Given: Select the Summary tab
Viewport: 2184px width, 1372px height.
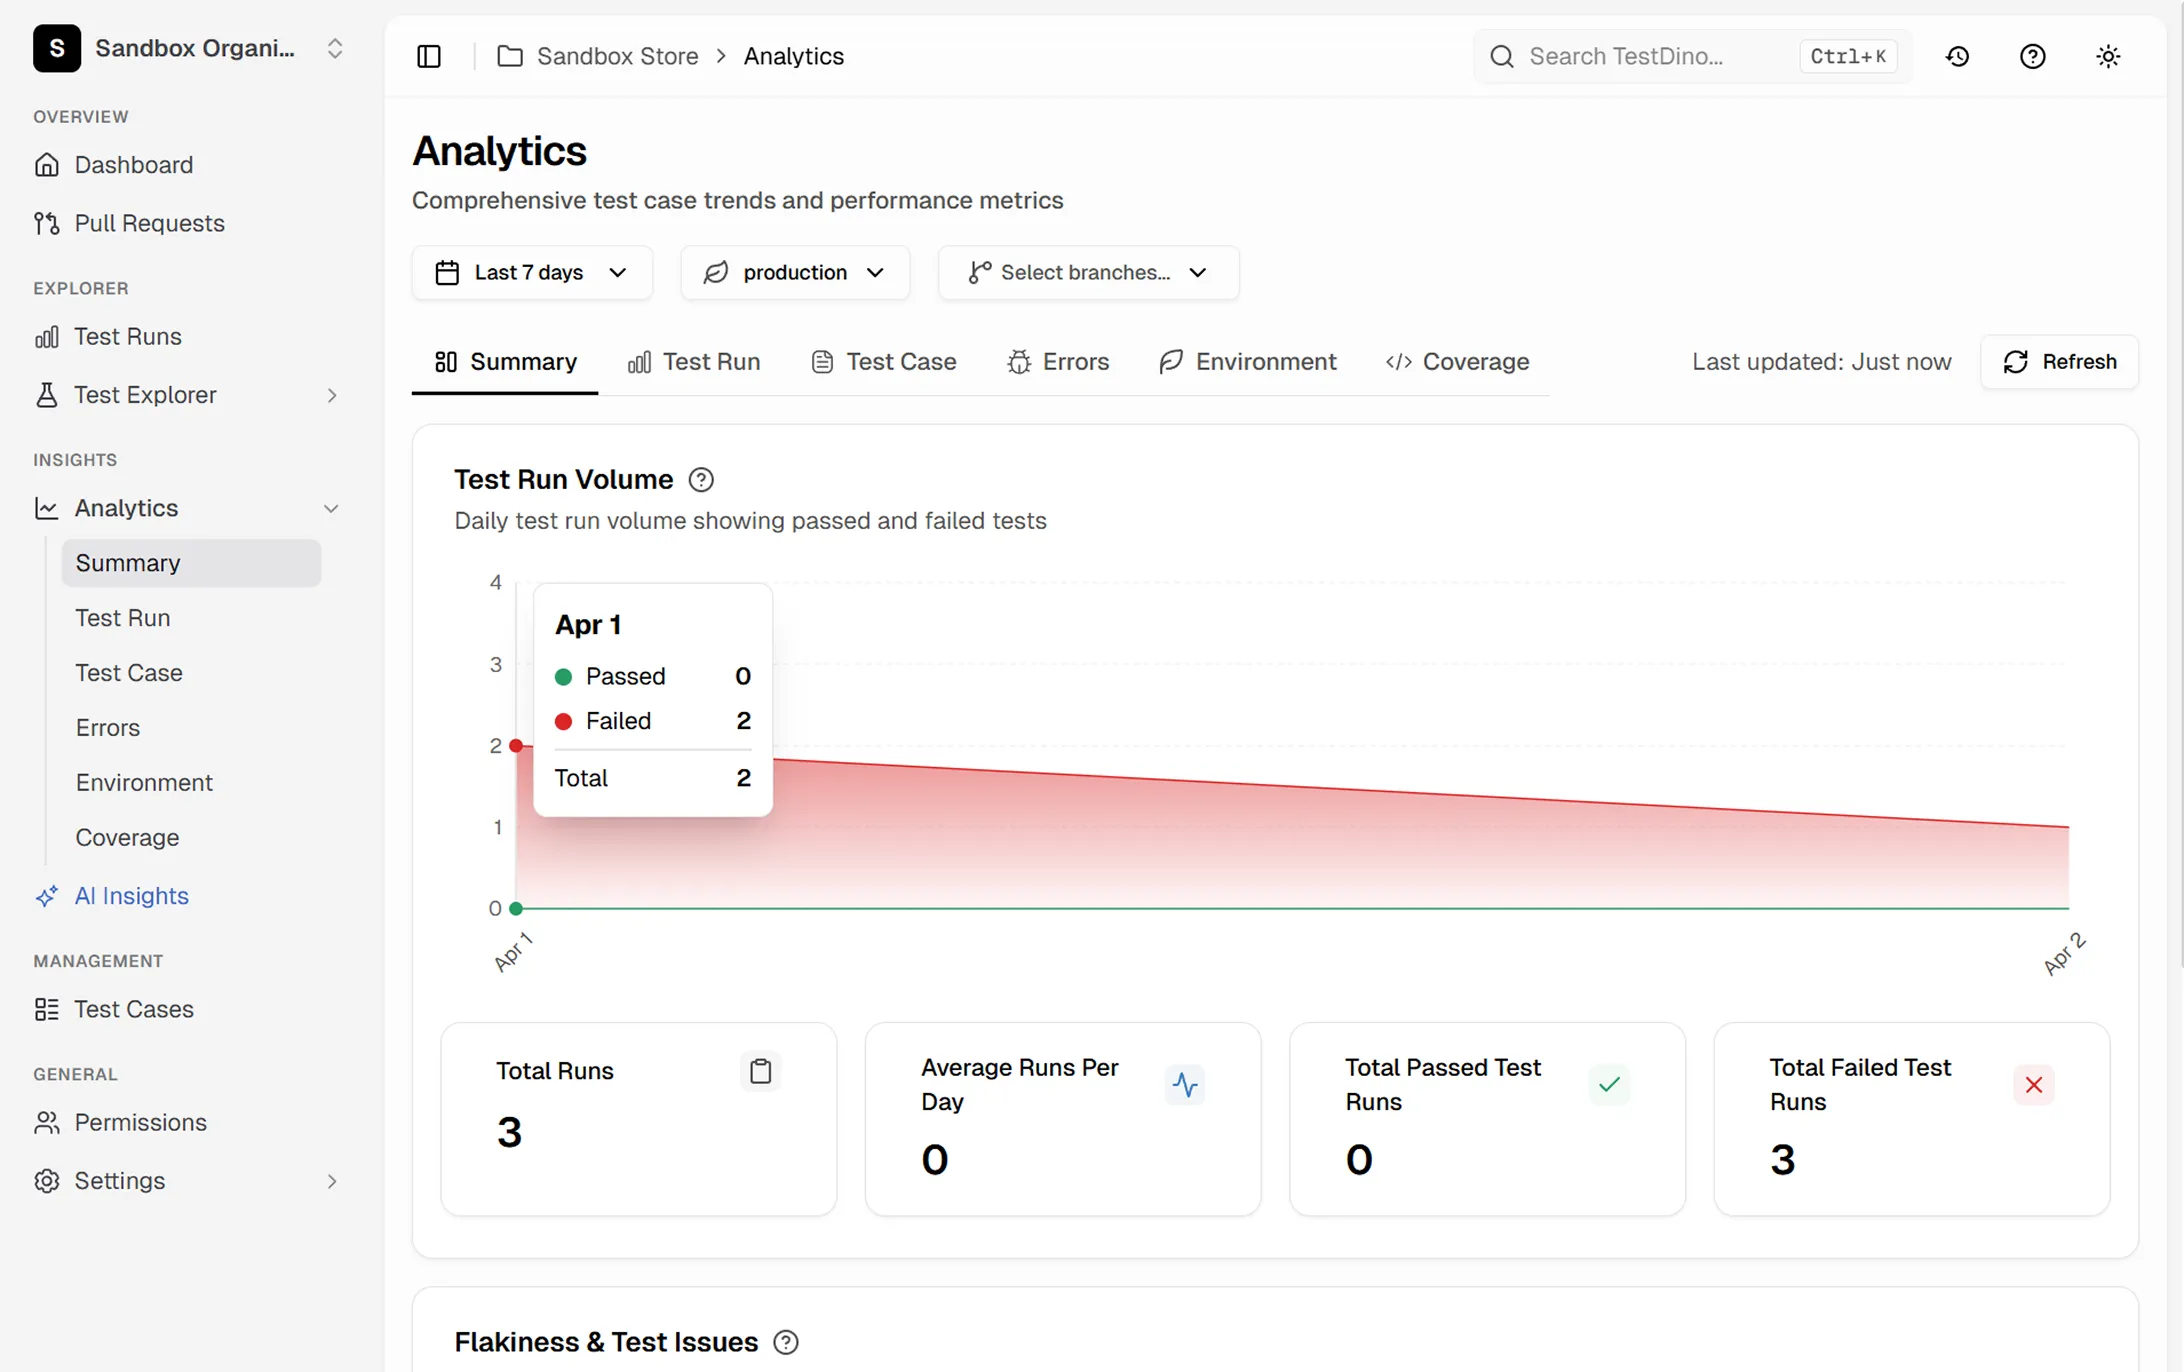Looking at the screenshot, I should coord(505,362).
